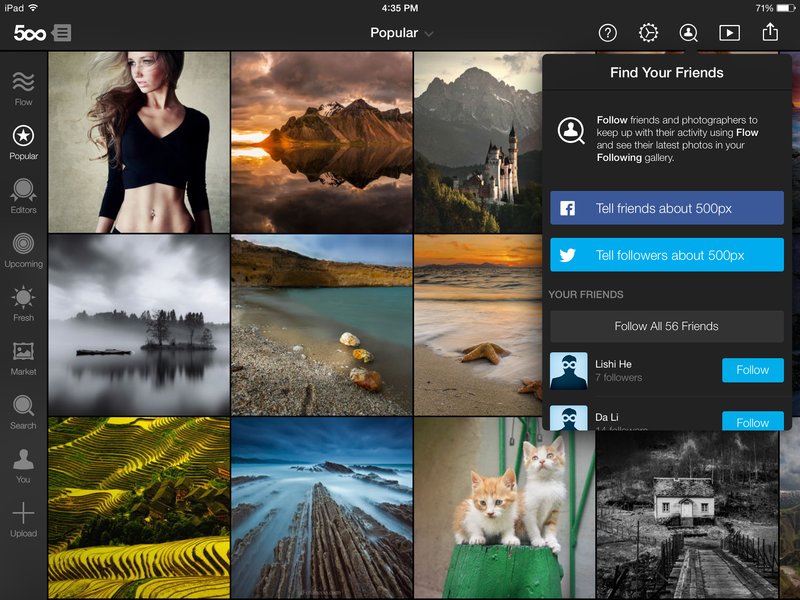Viewport: 800px width, 600px height.
Task: Tap the Find Your Friends title
Action: click(x=667, y=72)
